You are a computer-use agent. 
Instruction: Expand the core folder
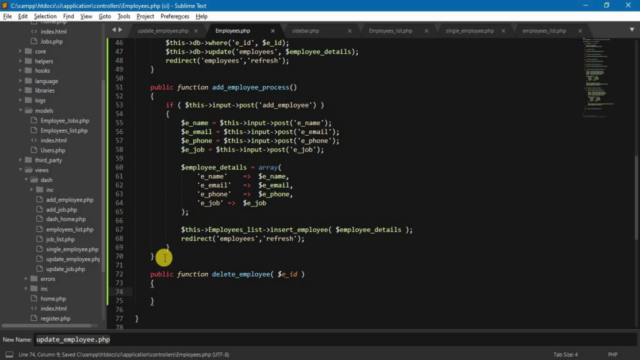click(20, 51)
